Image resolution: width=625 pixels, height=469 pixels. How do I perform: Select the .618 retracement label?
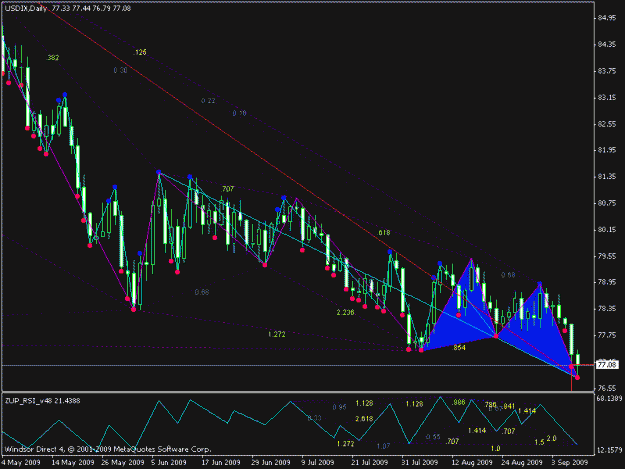pyautogui.click(x=383, y=233)
